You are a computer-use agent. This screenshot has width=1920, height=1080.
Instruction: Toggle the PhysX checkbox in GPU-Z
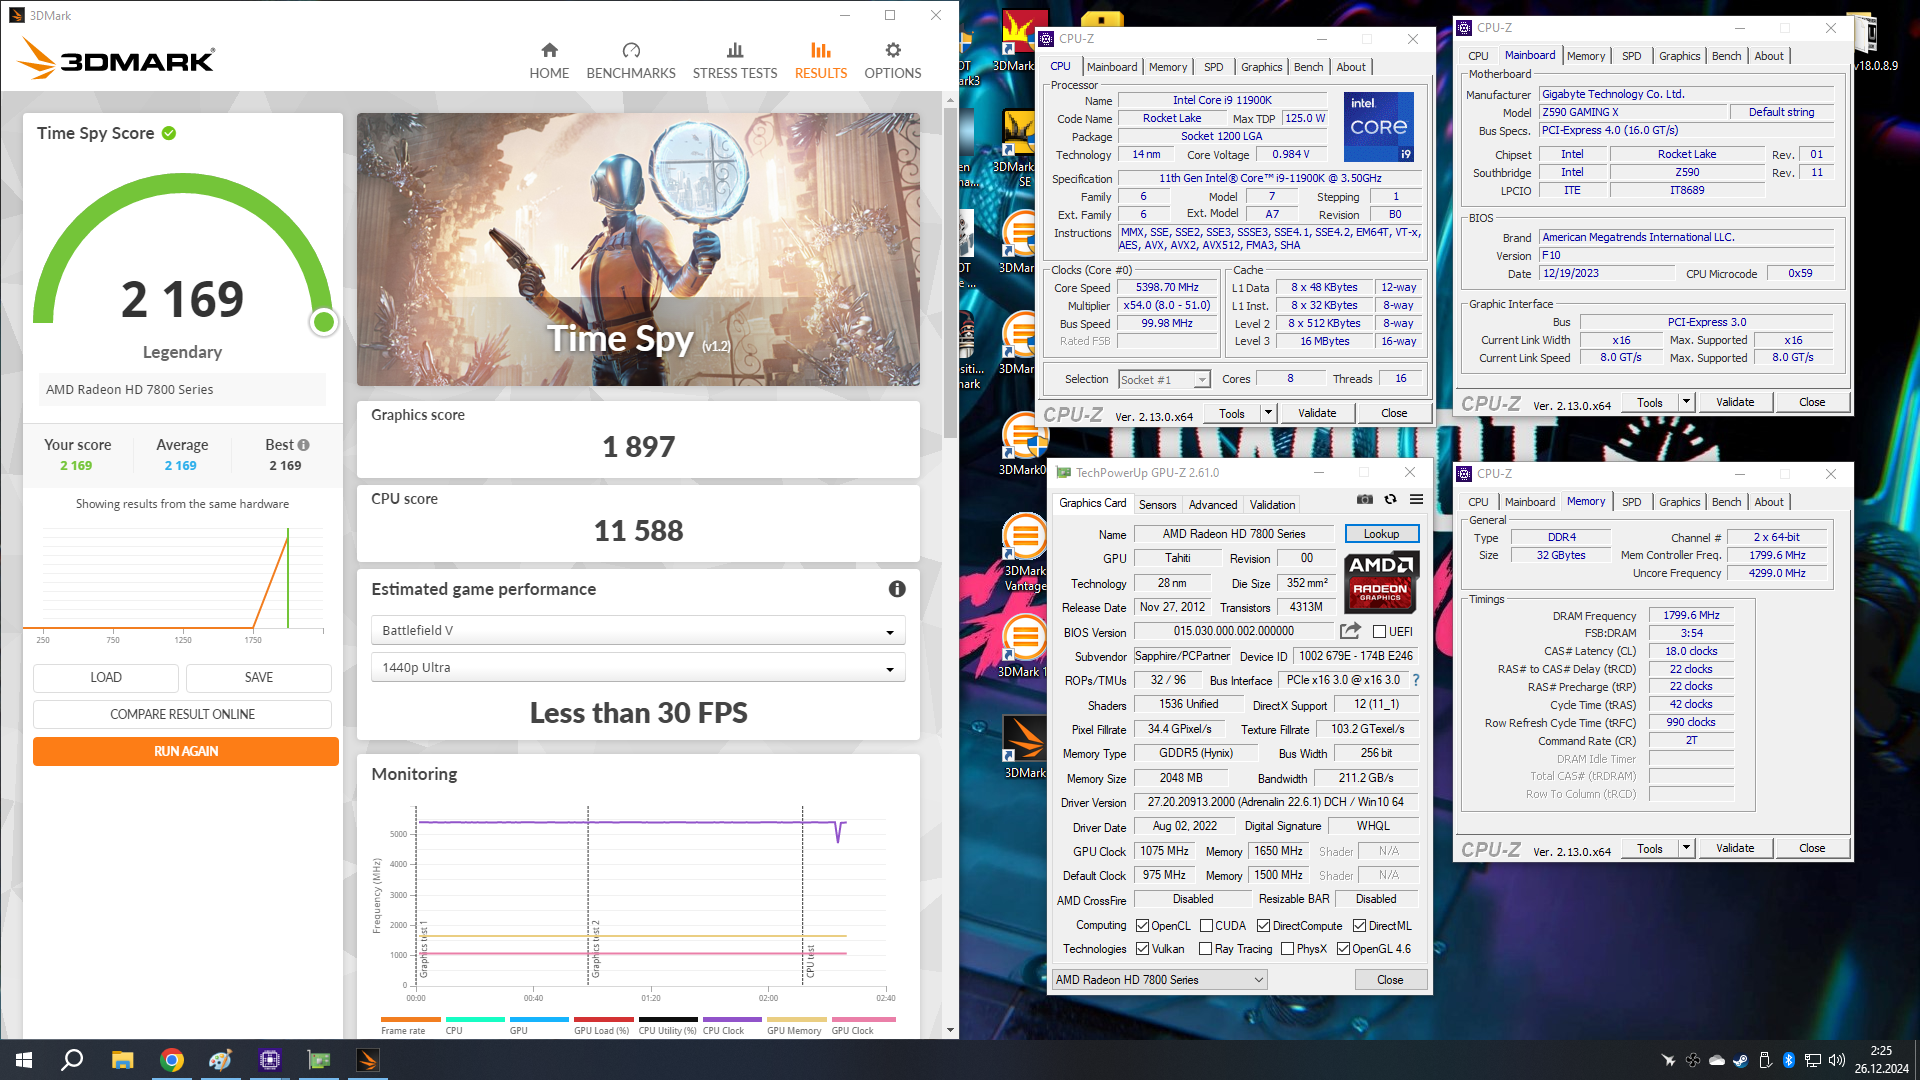[x=1287, y=949]
